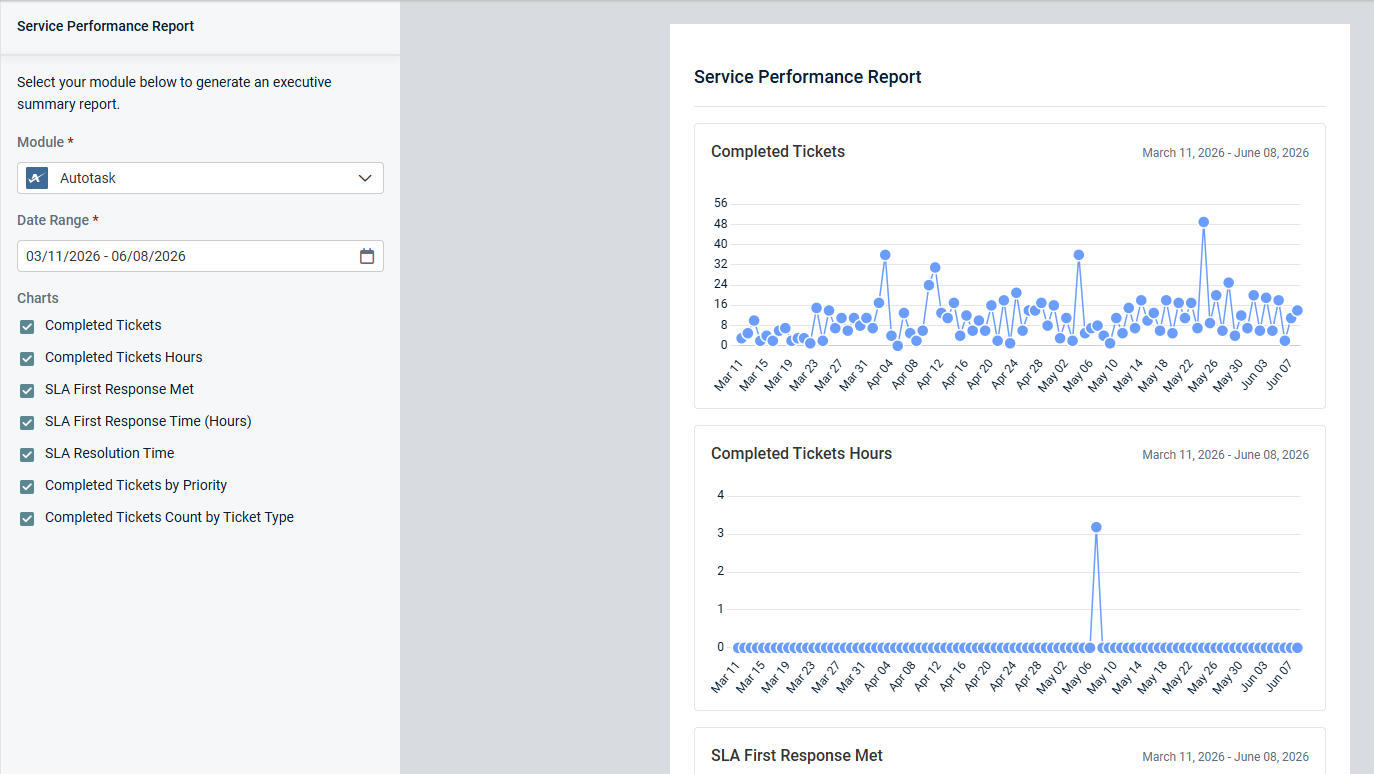Click the Completed Tickets date range label
1374x774 pixels.
(1225, 153)
